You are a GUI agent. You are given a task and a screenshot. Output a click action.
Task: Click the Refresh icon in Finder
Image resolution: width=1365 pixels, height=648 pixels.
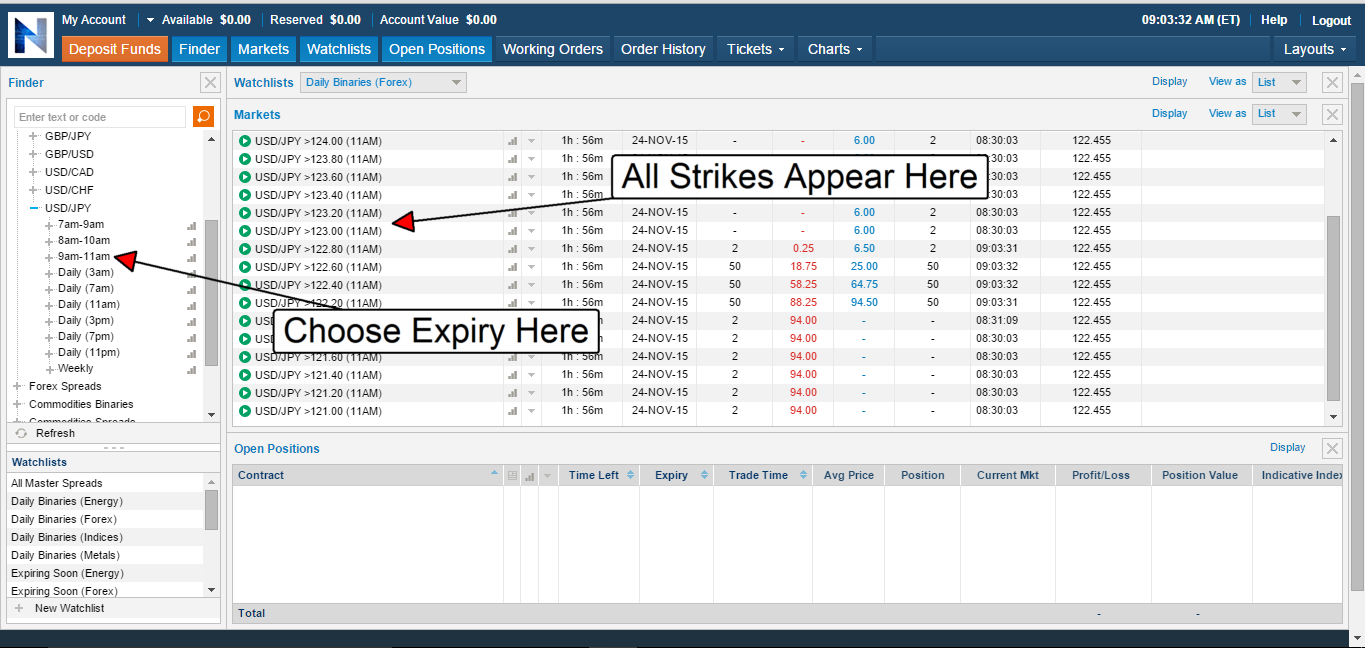(21, 433)
